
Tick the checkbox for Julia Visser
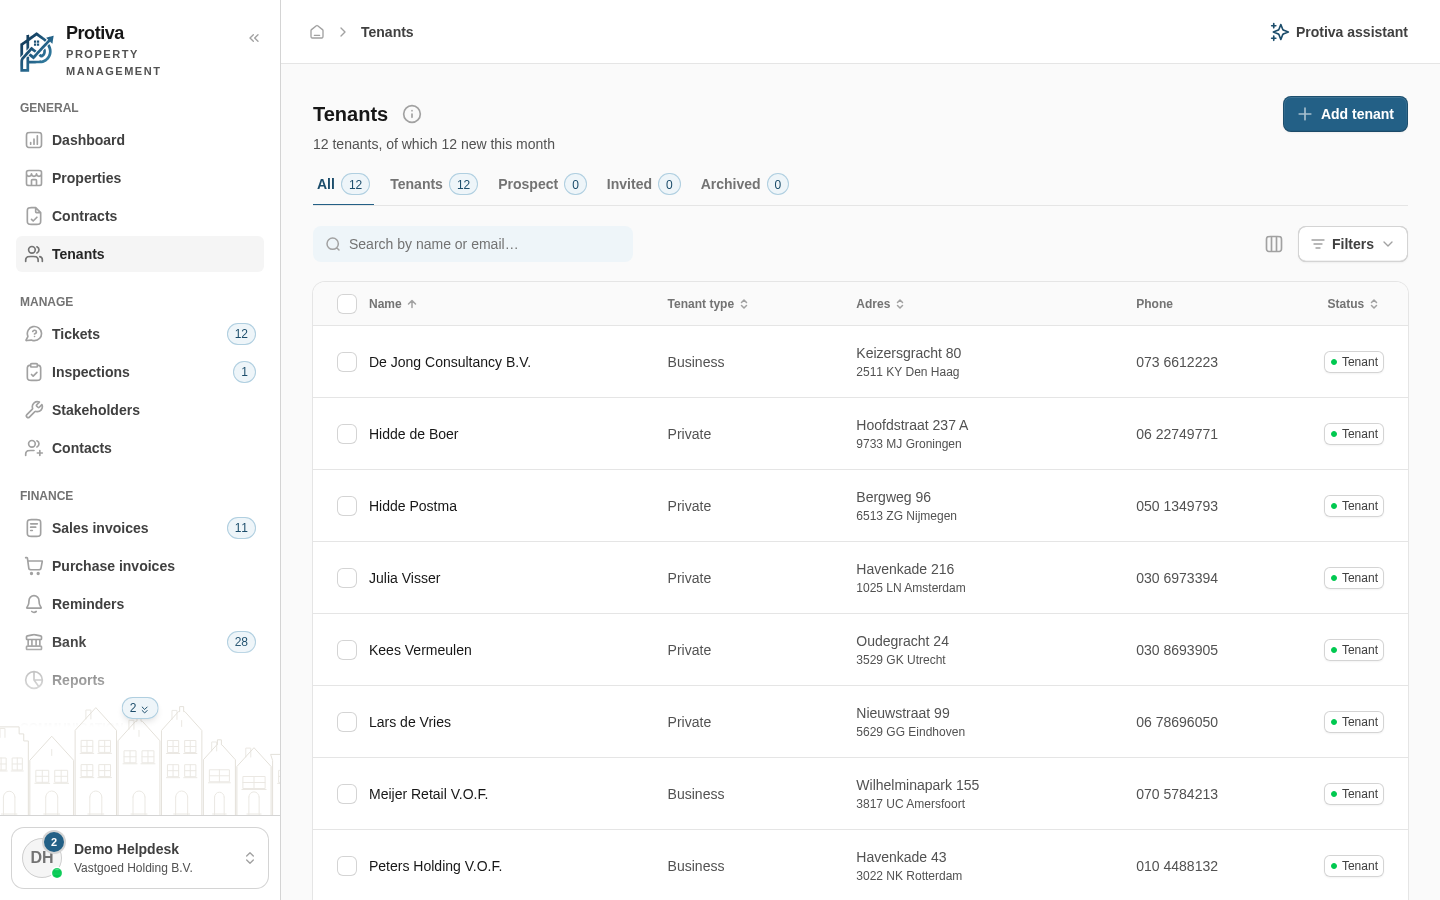347,578
